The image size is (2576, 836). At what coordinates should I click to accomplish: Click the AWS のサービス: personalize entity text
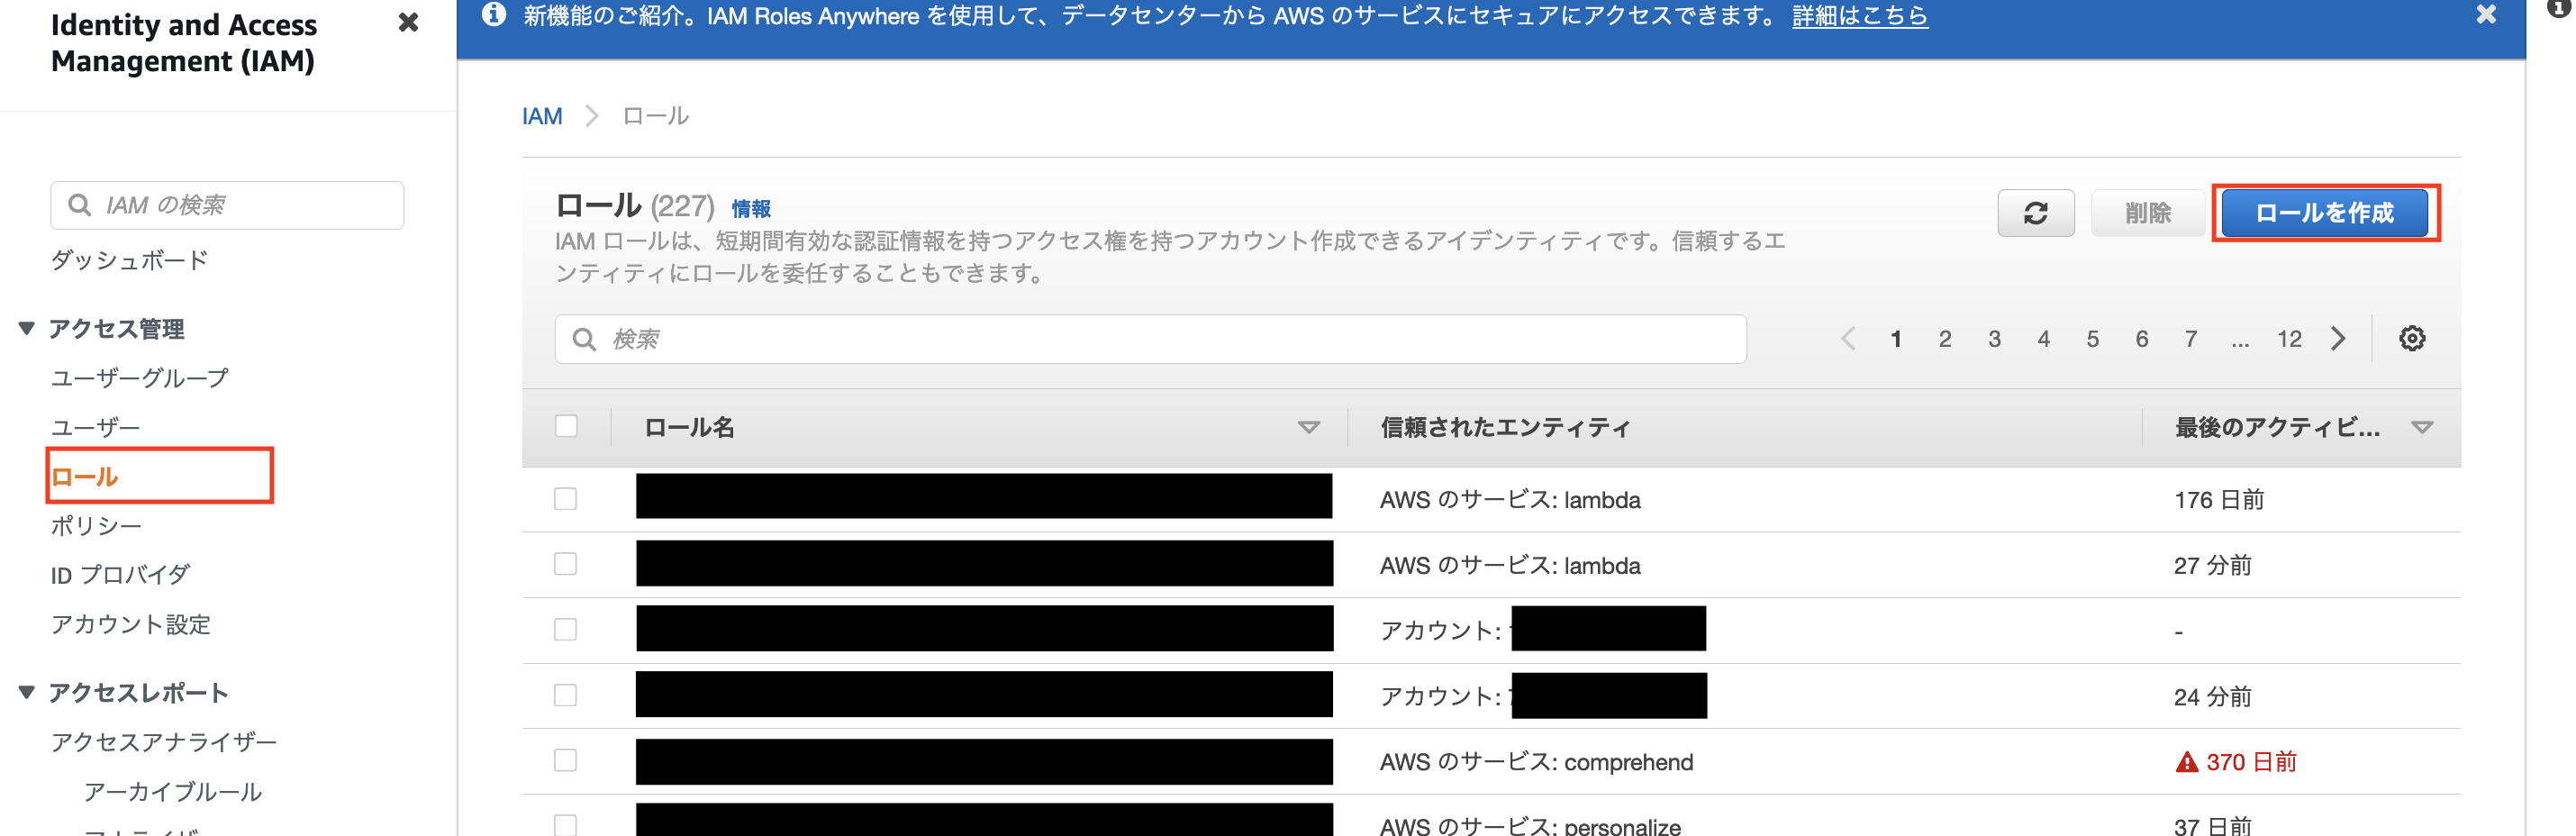pos(1530,826)
